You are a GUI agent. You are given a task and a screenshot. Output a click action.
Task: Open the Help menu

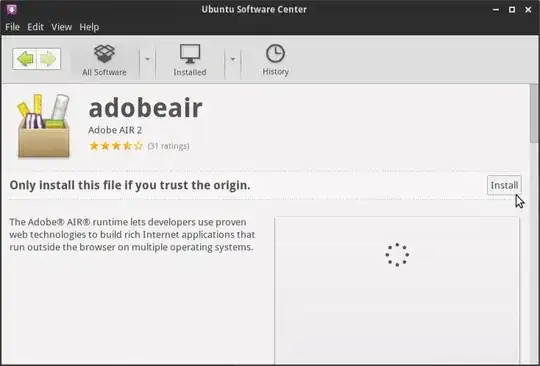[89, 27]
